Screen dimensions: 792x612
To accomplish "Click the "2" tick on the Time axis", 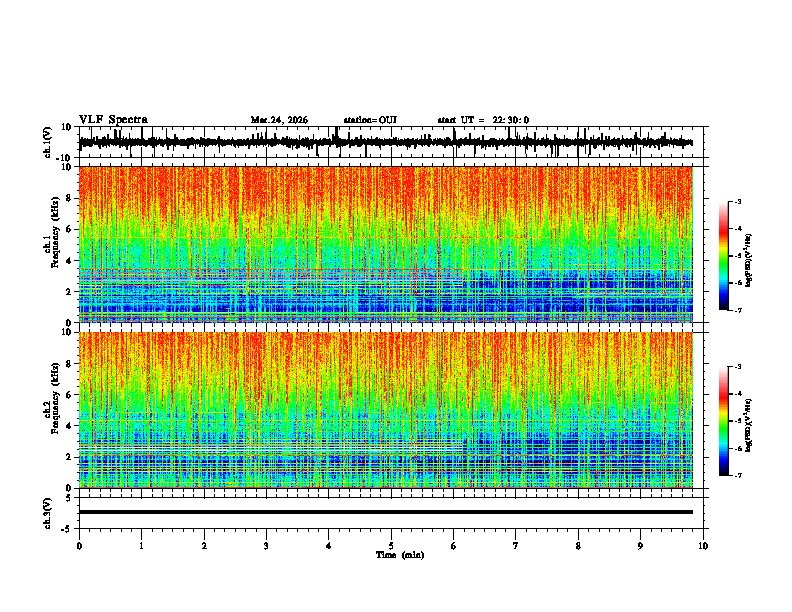I will pos(204,546).
